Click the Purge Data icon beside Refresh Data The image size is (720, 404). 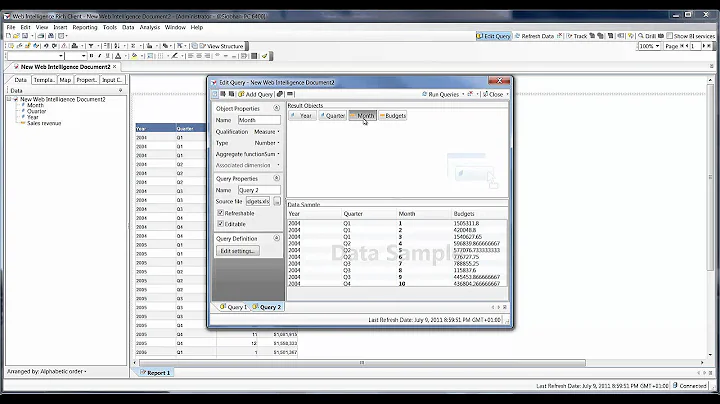559,36
